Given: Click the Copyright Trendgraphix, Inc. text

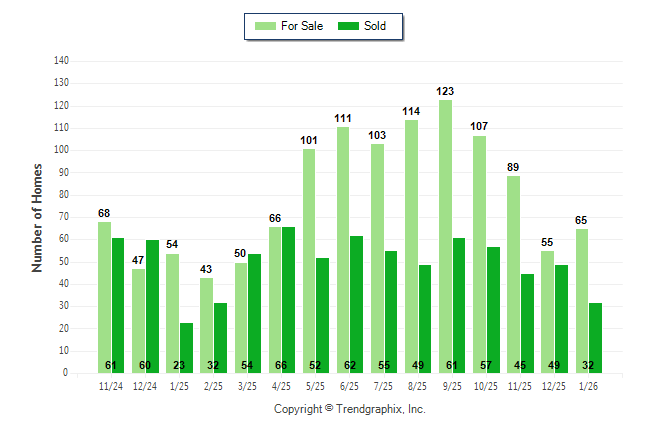Looking at the screenshot, I should [350, 409].
